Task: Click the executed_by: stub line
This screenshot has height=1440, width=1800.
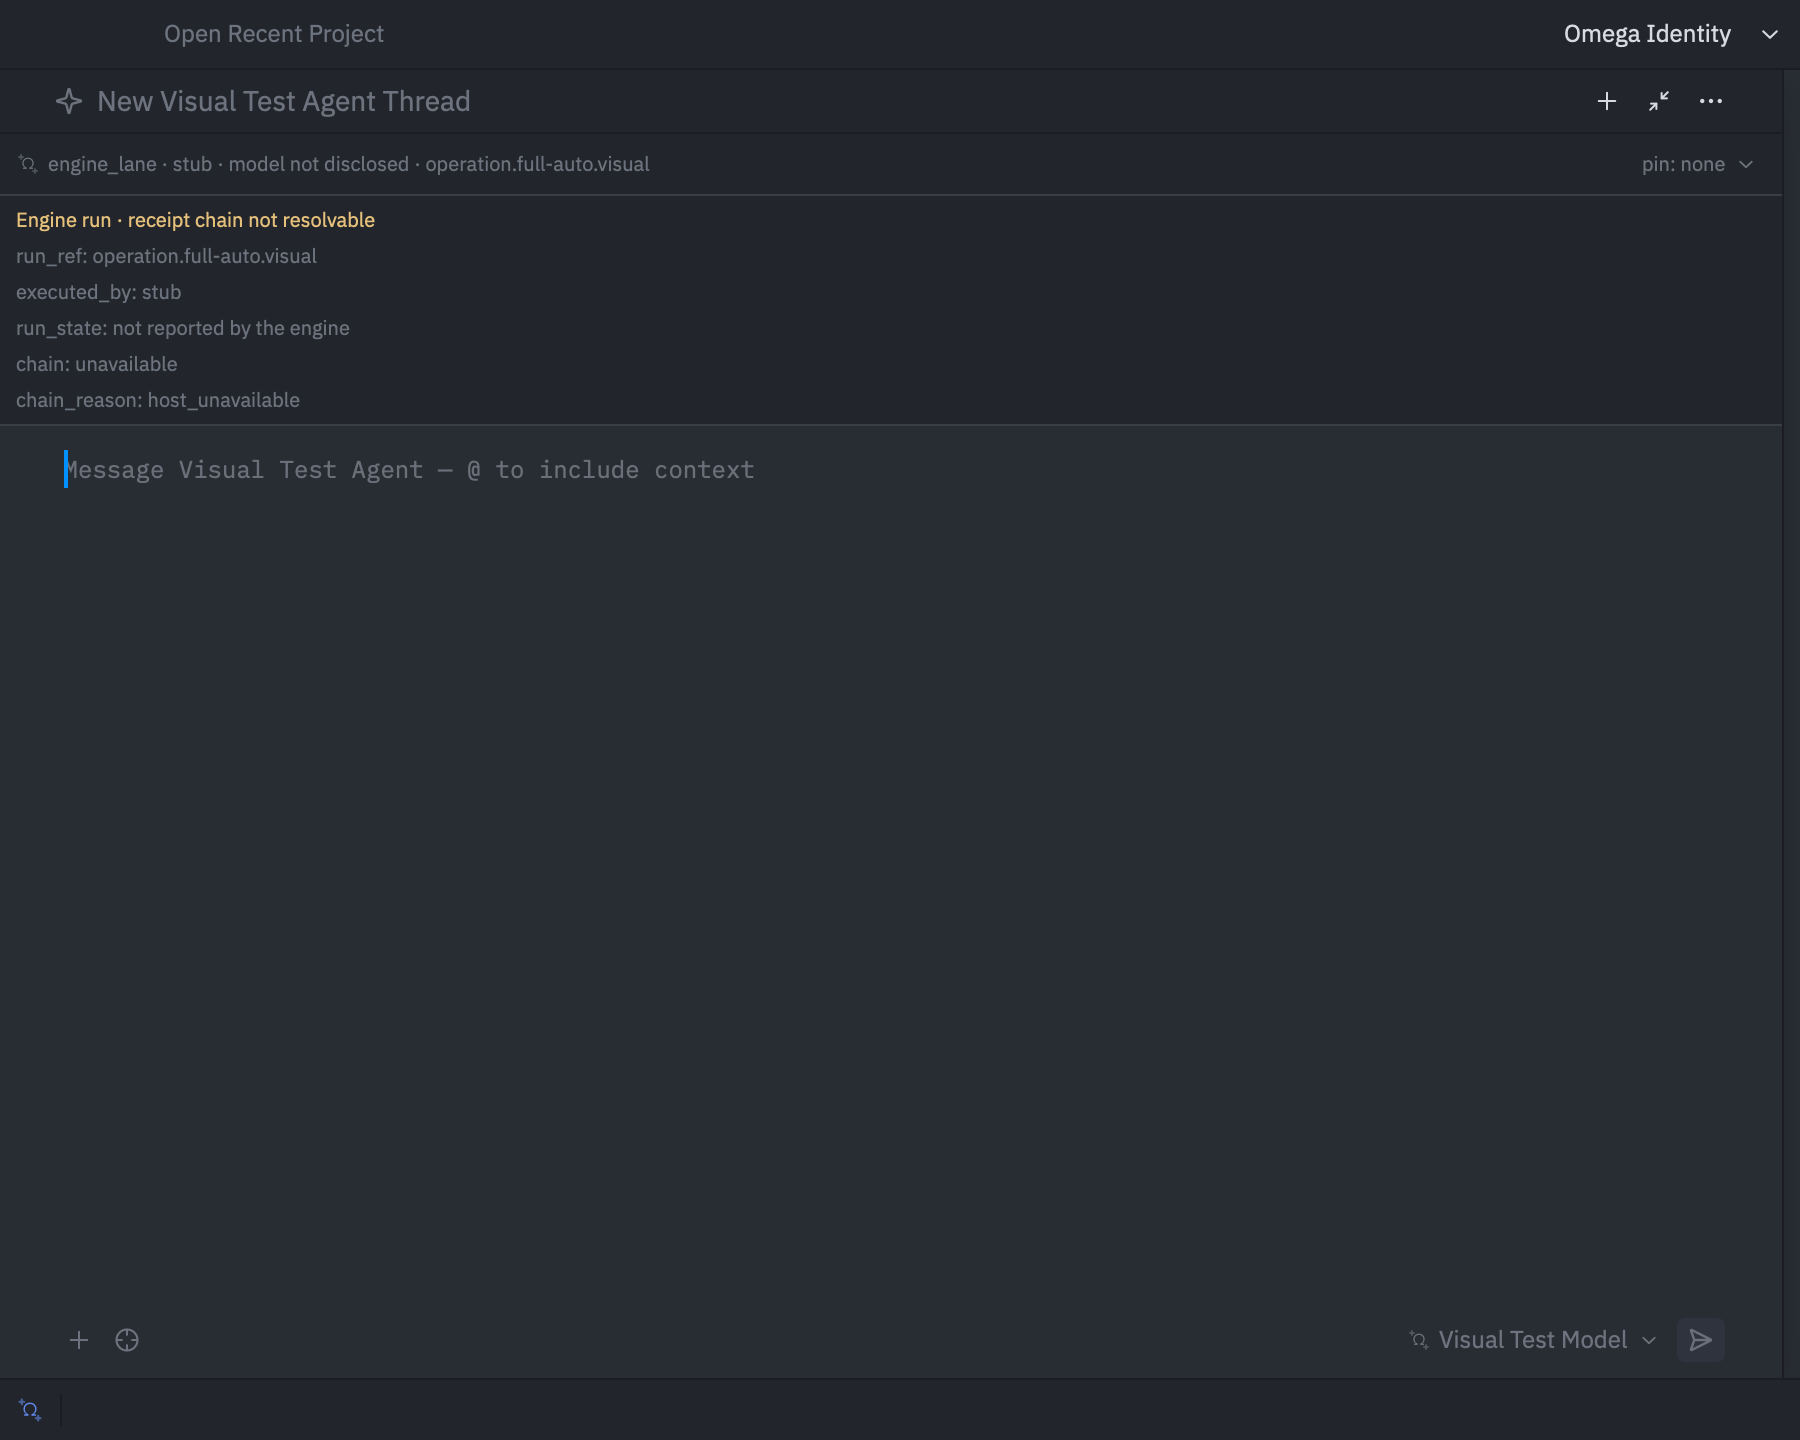Action: (99, 292)
